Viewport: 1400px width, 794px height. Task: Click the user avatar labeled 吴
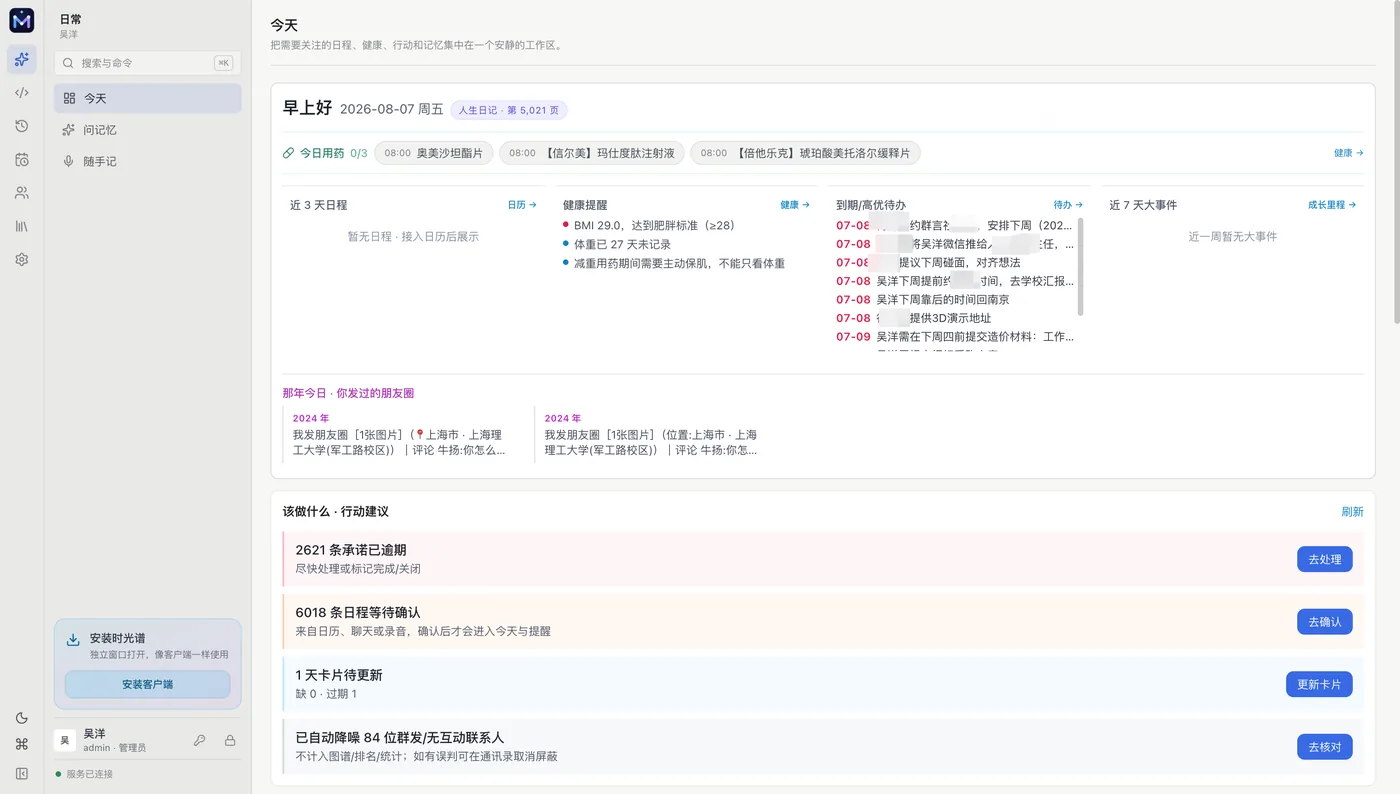tap(65, 740)
